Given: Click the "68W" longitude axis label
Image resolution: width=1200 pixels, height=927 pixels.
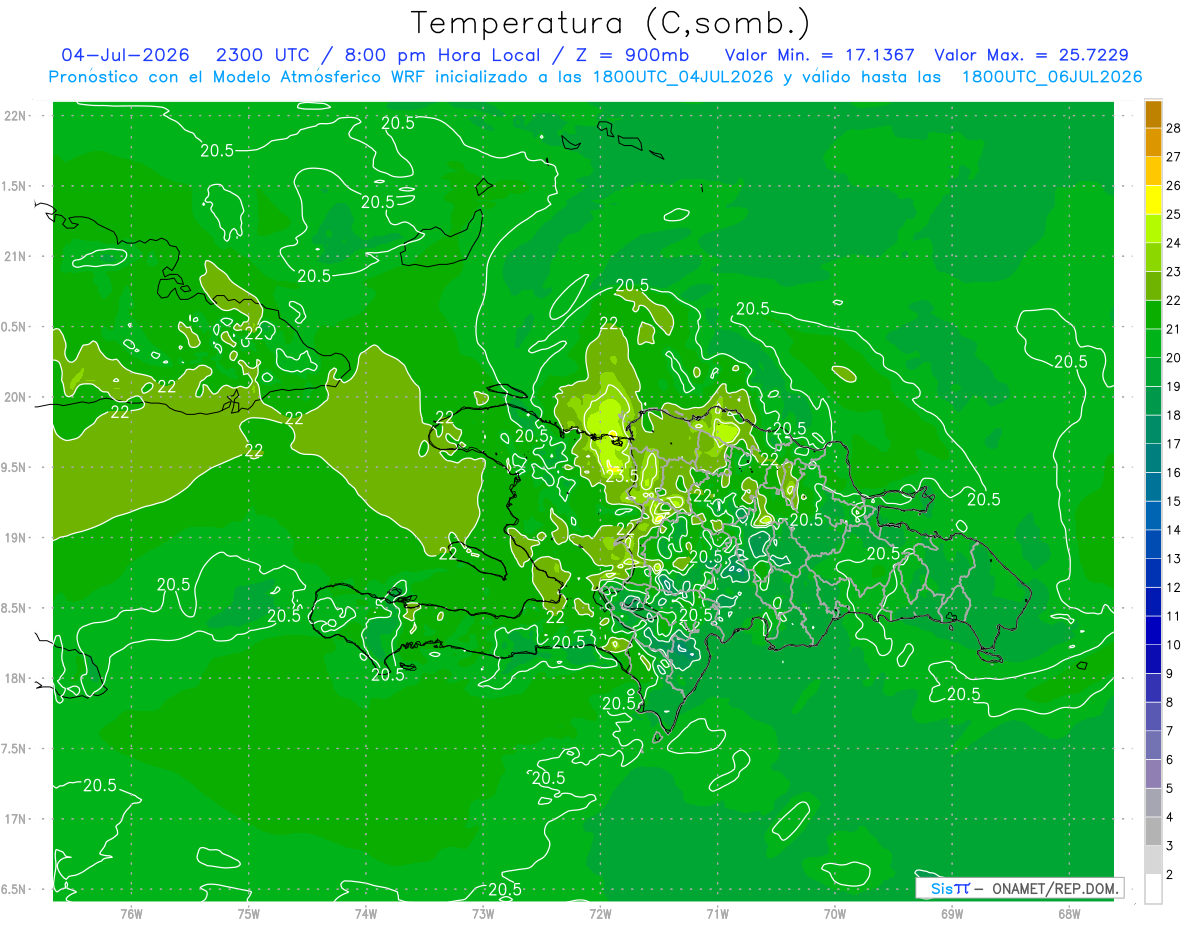Looking at the screenshot, I should (1069, 913).
